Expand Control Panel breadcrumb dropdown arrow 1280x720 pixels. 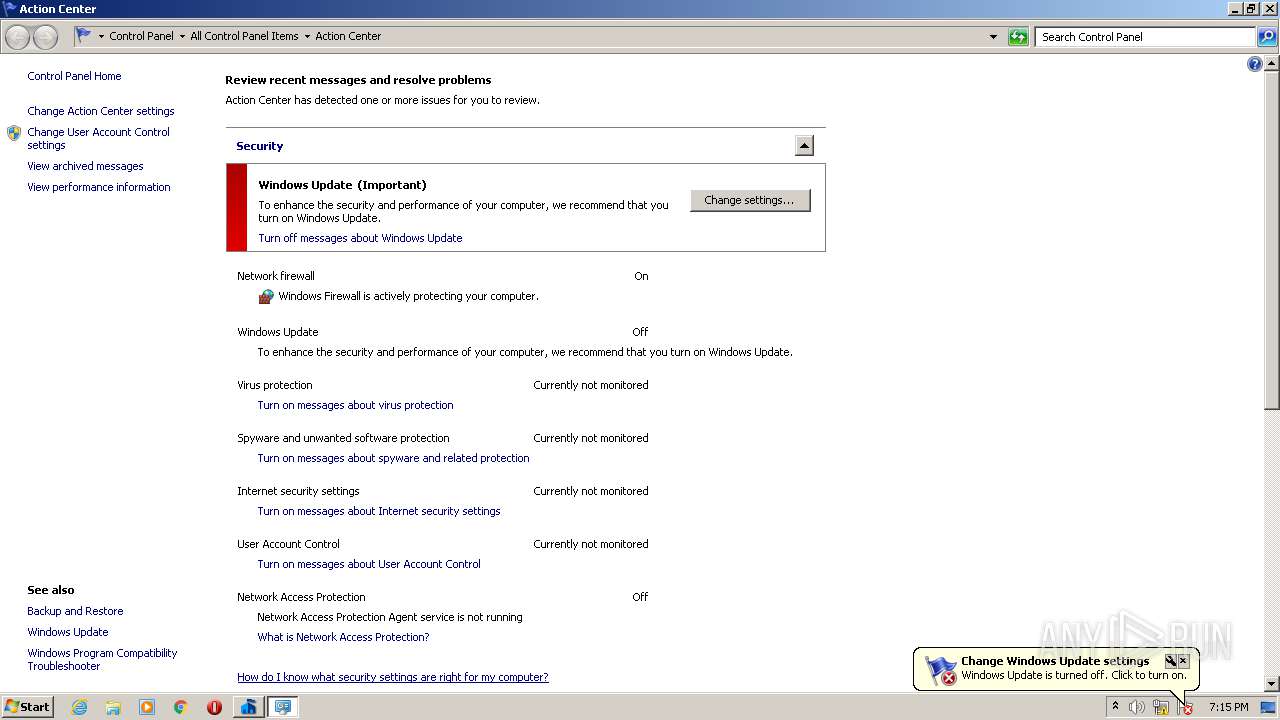[181, 37]
